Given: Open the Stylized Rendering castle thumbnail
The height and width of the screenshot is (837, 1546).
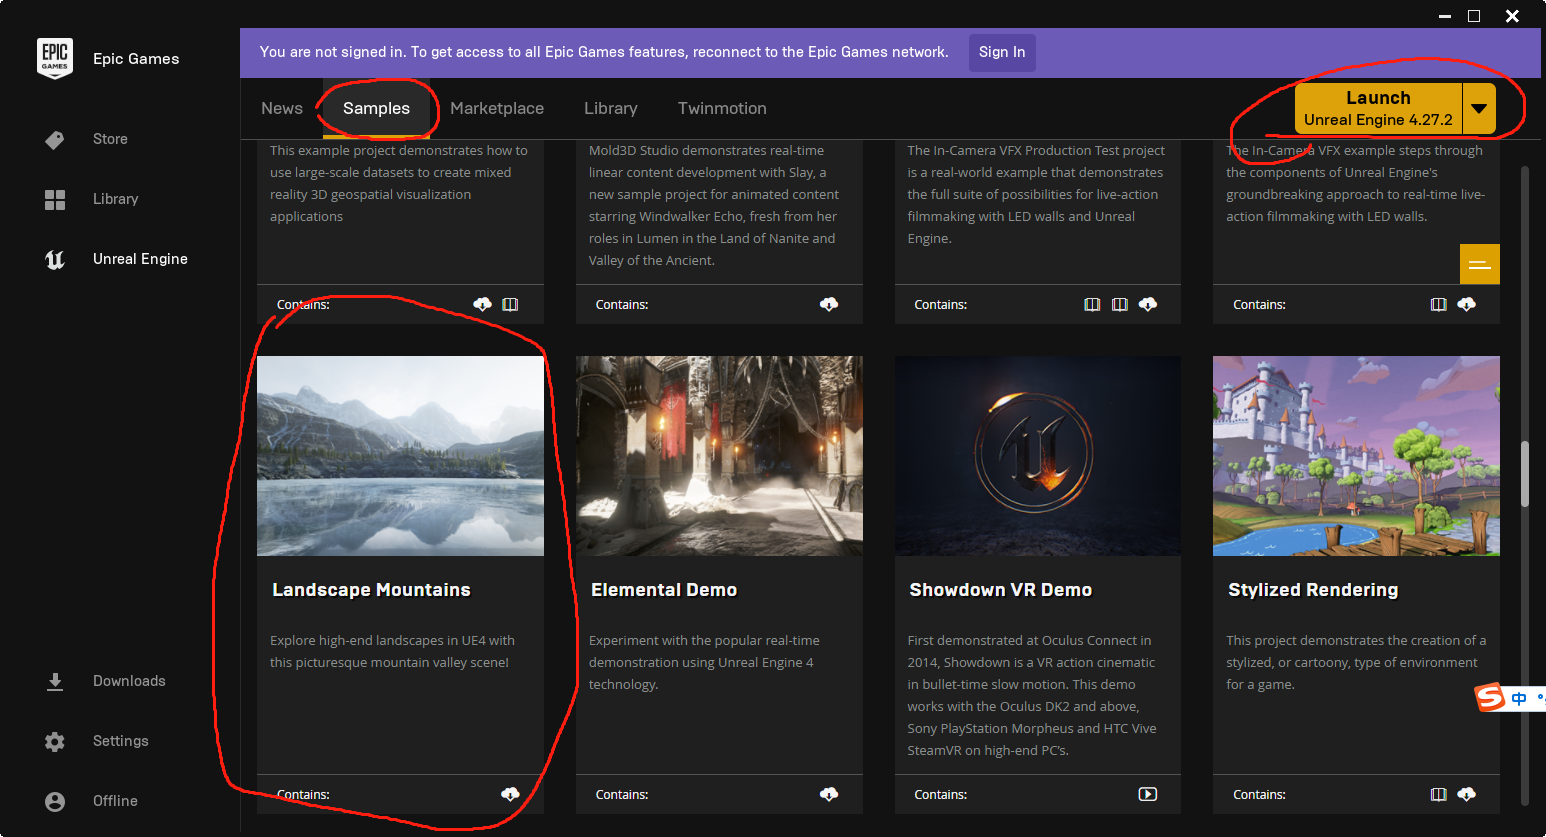Looking at the screenshot, I should 1356,456.
